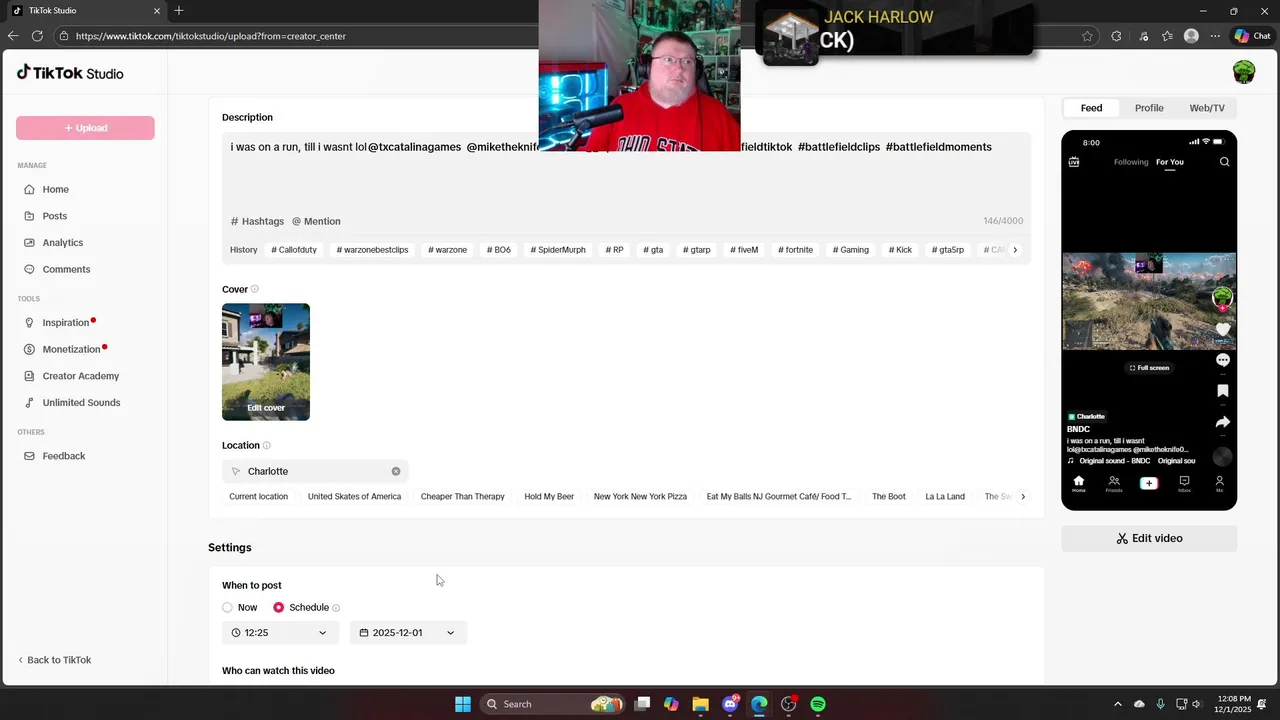
Task: Switch the preview to the Web/TV tab
Action: pos(1207,108)
